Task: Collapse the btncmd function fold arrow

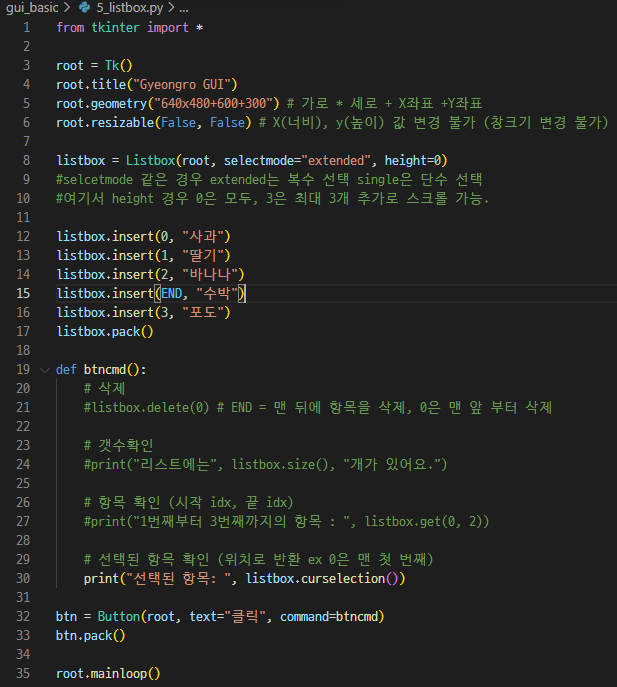Action: pos(45,370)
